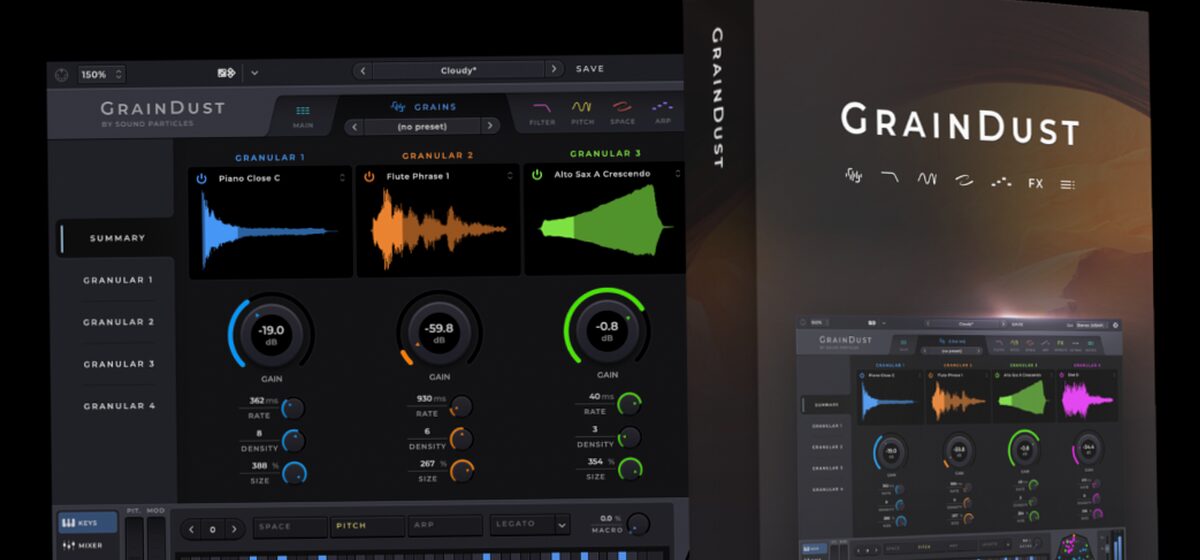The width and height of the screenshot is (1200, 560).
Task: Click the randomize dice icon
Action: coord(226,73)
